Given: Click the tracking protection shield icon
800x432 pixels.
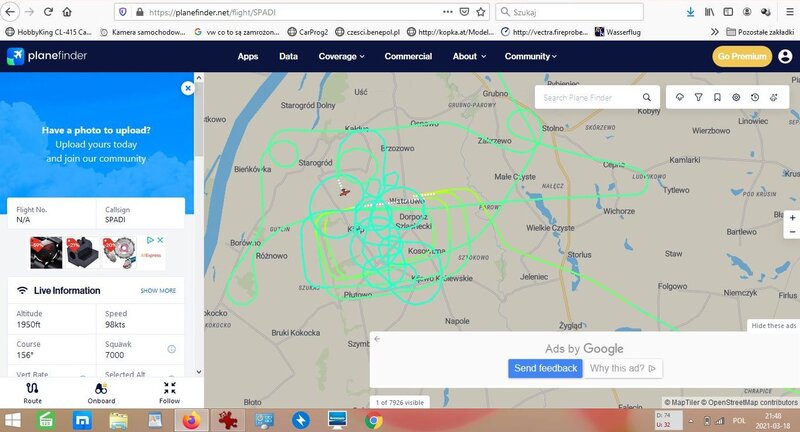Looking at the screenshot, I should (x=122, y=12).
